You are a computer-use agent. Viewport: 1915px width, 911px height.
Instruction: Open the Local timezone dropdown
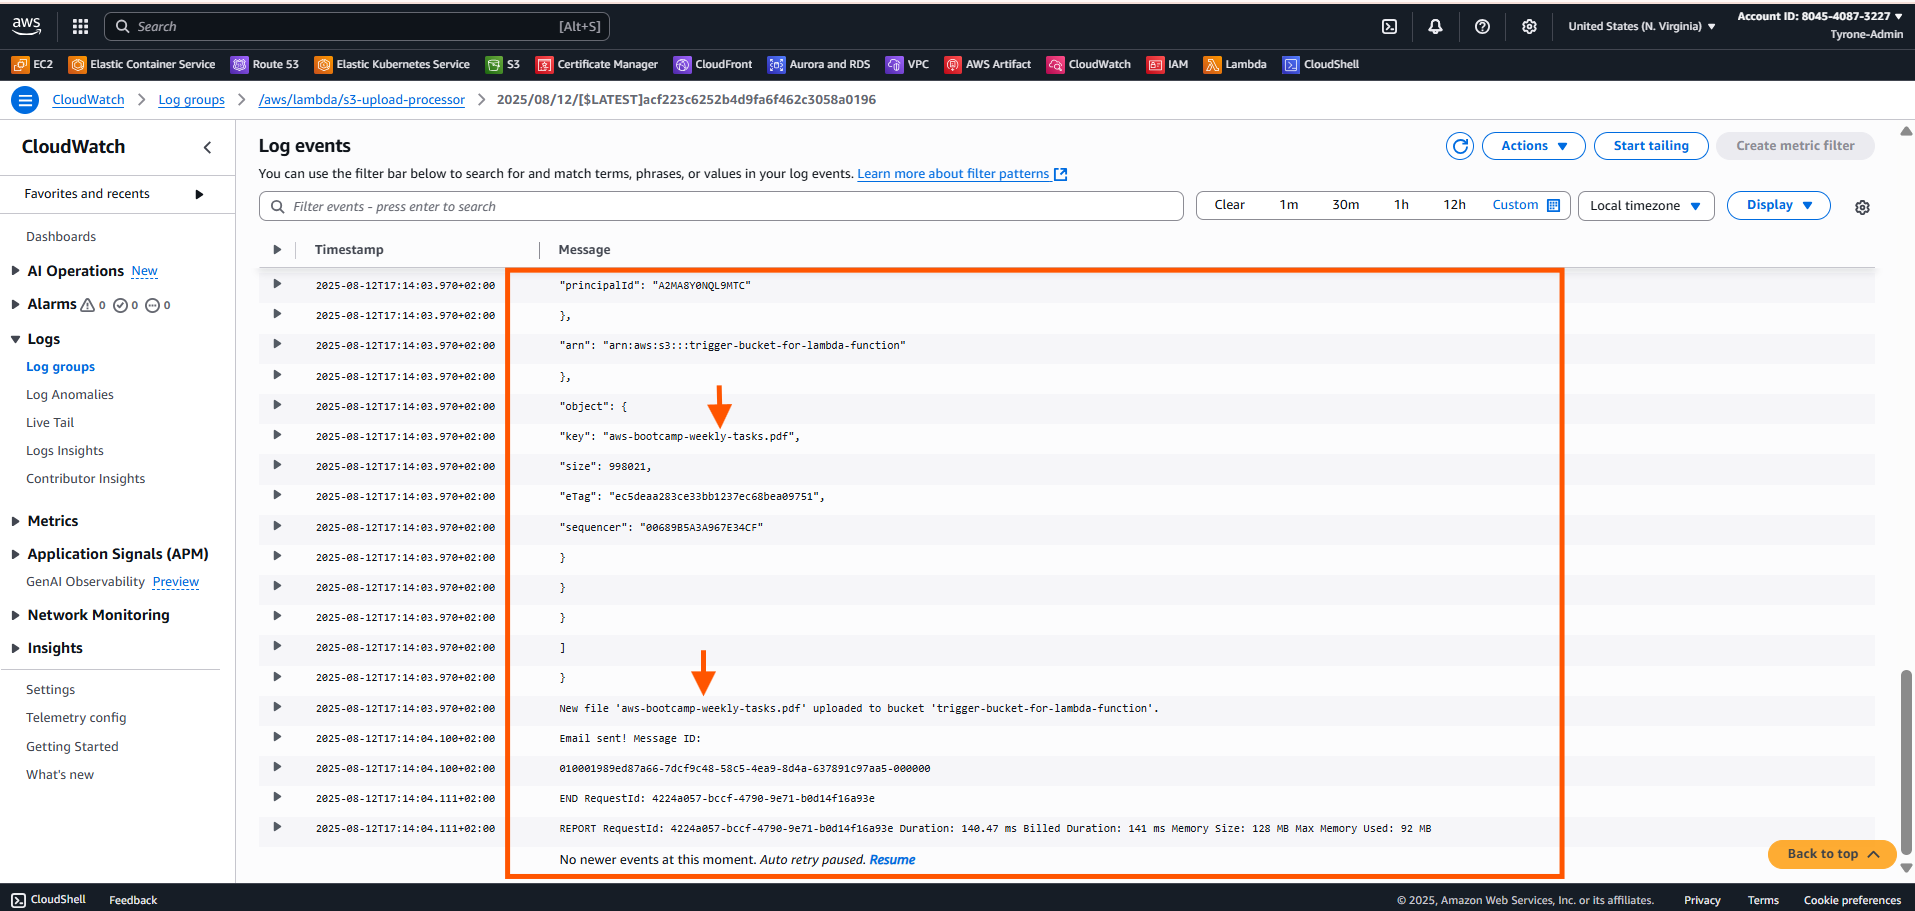pos(1645,206)
